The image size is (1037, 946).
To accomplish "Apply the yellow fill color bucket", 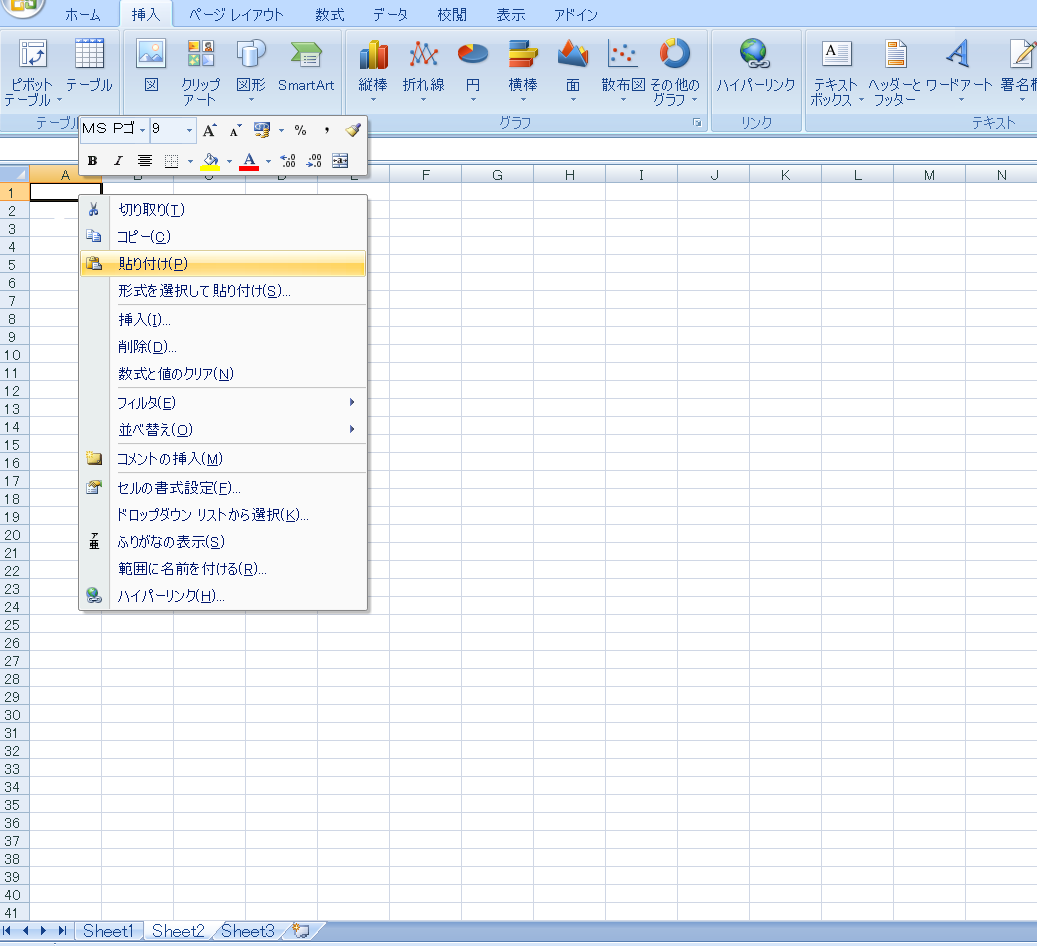I will [x=210, y=161].
